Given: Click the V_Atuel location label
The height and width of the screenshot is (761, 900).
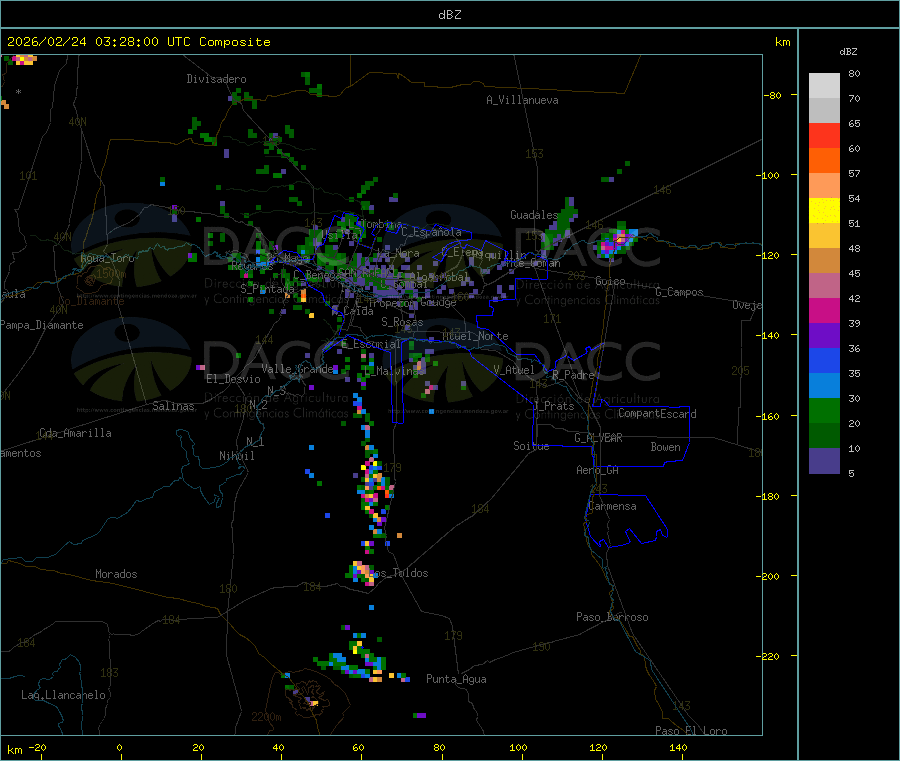Looking at the screenshot, I should 514,370.
